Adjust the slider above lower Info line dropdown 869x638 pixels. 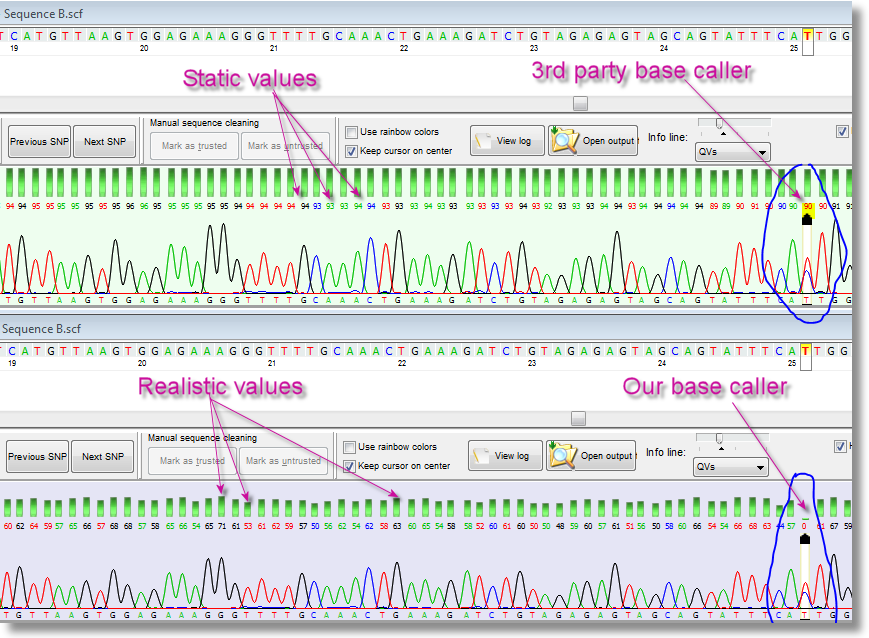pyautogui.click(x=719, y=438)
